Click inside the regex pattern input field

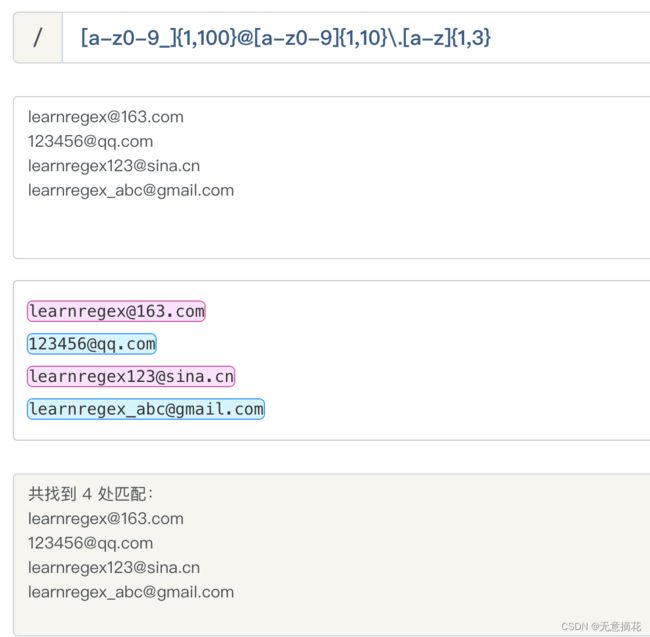coord(356,38)
